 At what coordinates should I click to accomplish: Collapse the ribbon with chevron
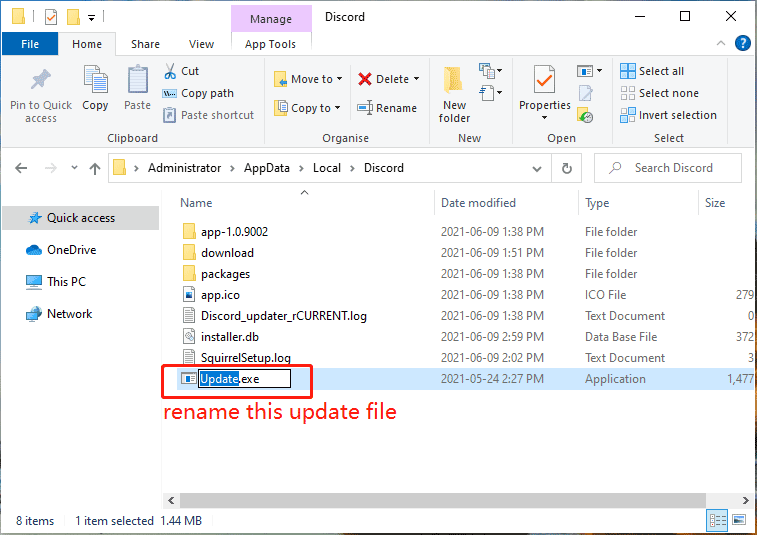click(x=721, y=43)
